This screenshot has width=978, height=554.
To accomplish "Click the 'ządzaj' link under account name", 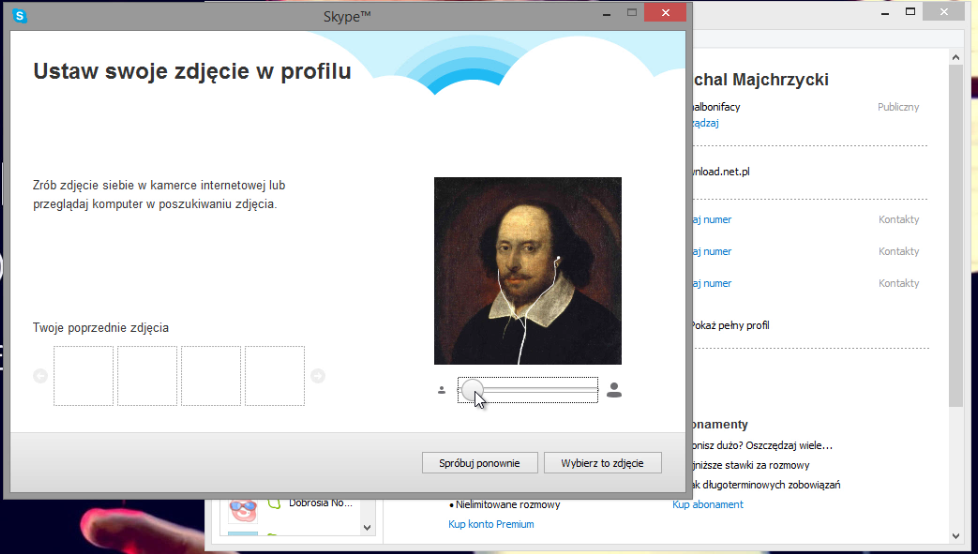I will (705, 123).
